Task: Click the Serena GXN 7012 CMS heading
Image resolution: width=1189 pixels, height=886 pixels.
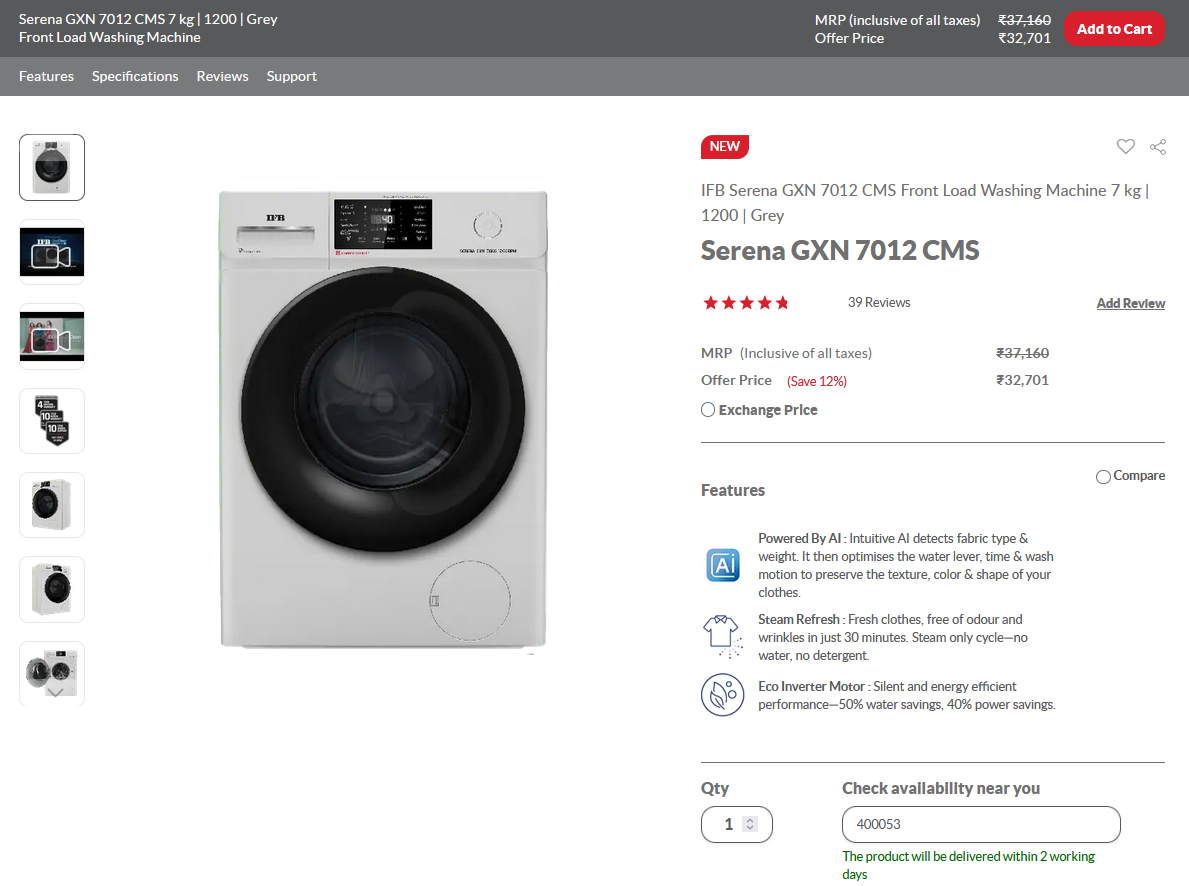Action: click(839, 250)
